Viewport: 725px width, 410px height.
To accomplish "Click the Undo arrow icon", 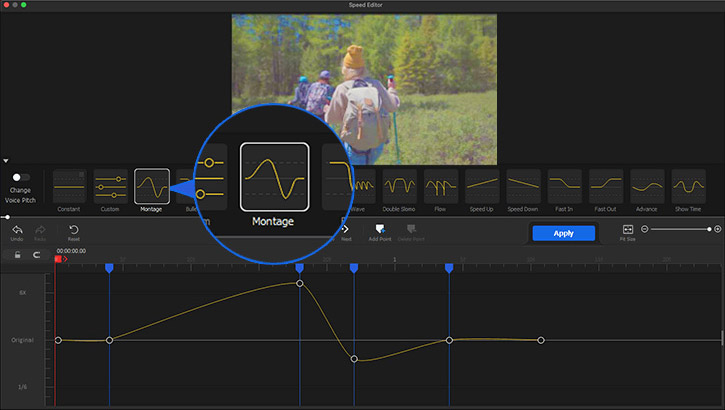I will point(17,230).
